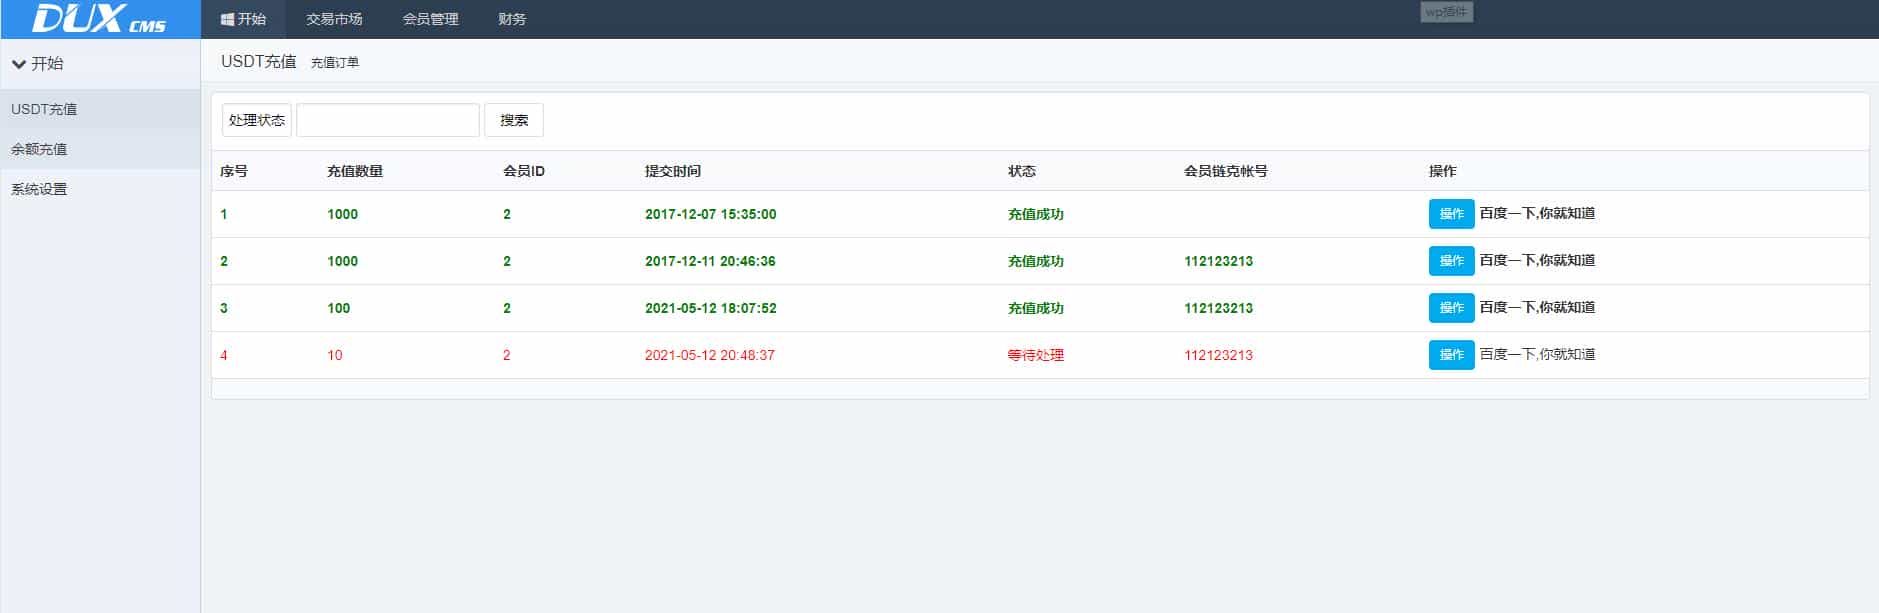The image size is (1879, 613).
Task: Click the 会员链克帐号 column header
Action: click(1226, 171)
